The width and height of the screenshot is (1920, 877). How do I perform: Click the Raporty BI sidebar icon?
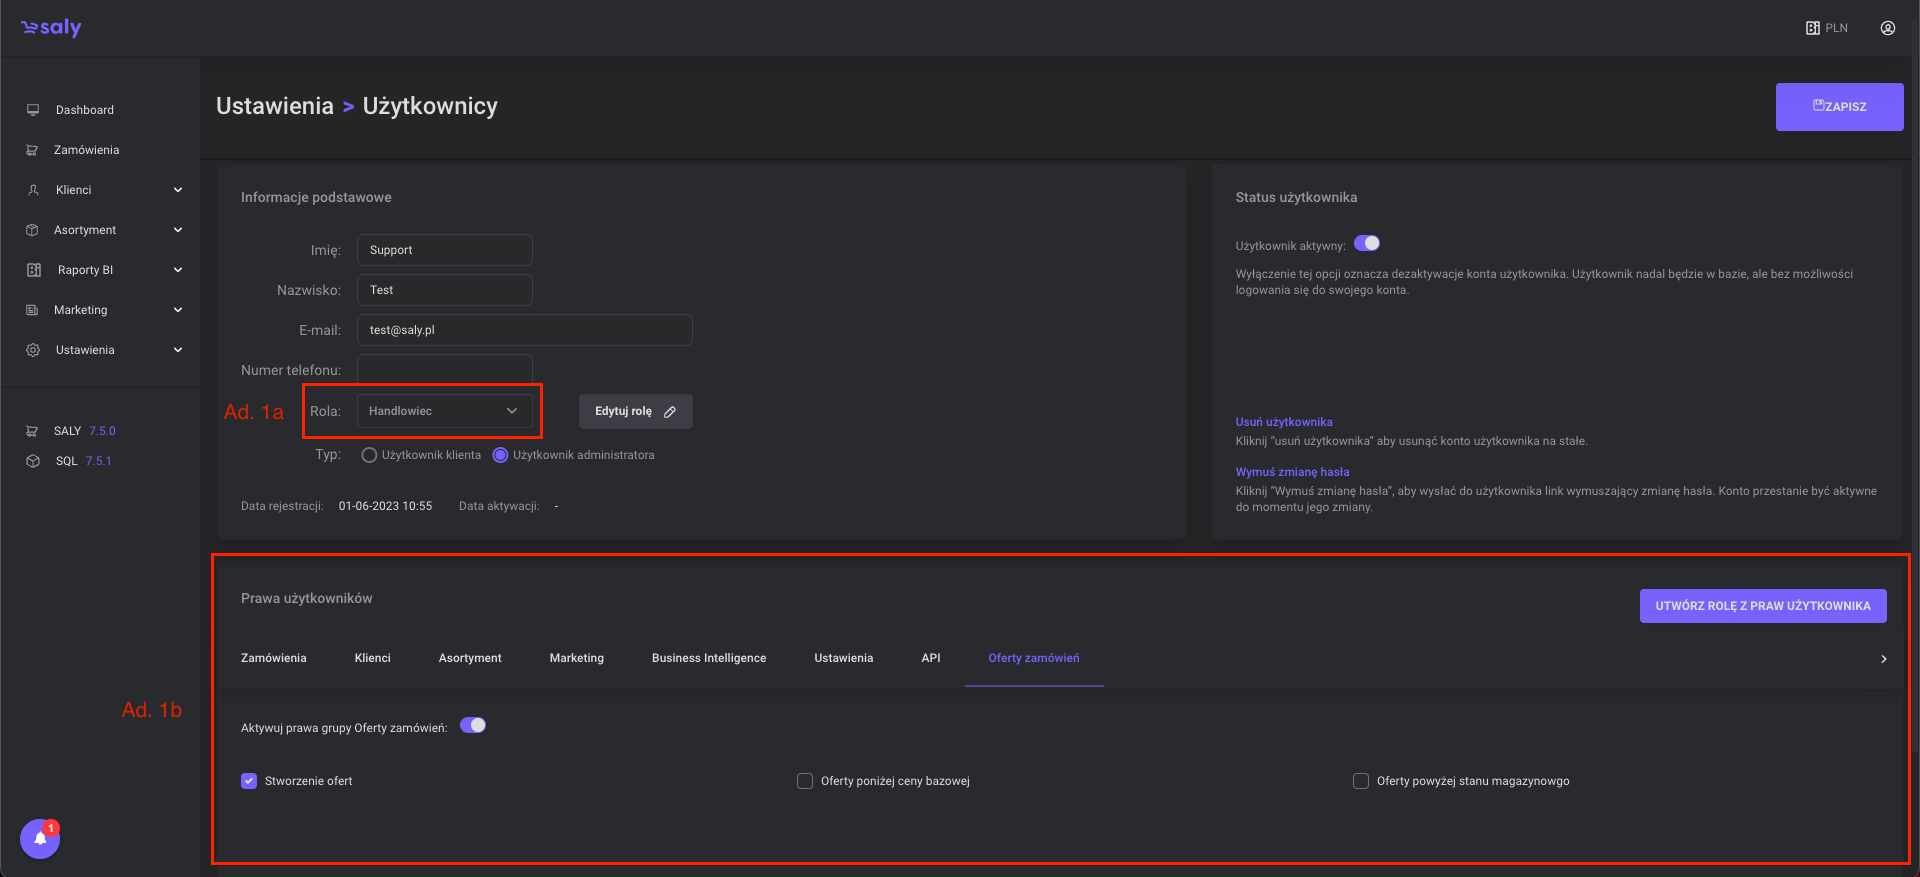click(x=33, y=270)
